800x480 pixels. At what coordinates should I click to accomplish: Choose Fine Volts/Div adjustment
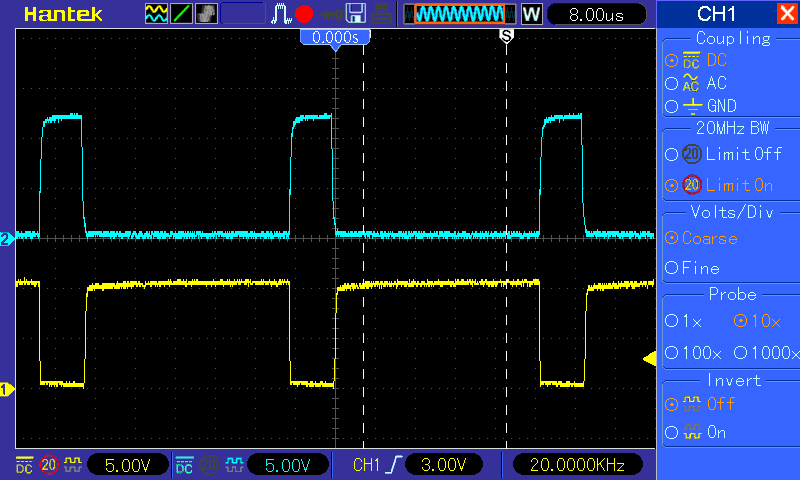(692, 268)
